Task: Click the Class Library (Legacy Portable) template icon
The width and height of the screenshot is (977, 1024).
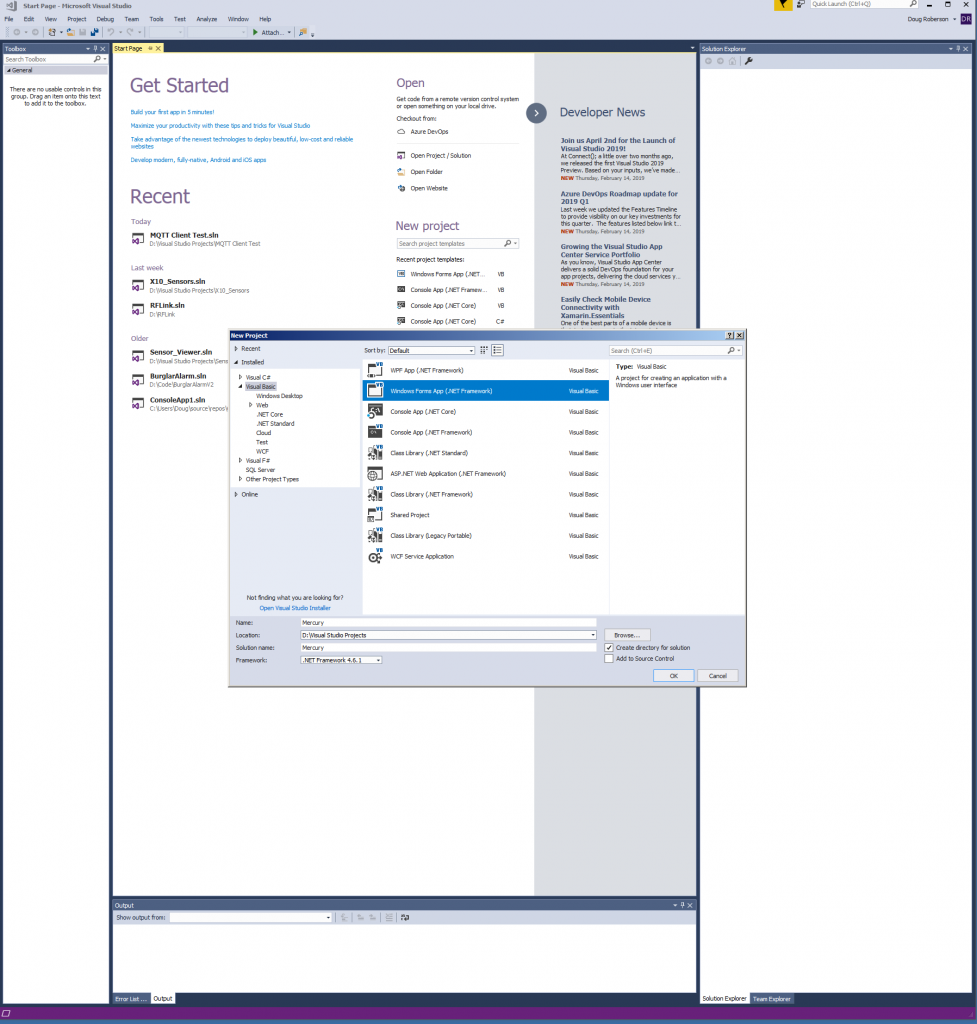Action: pos(375,536)
